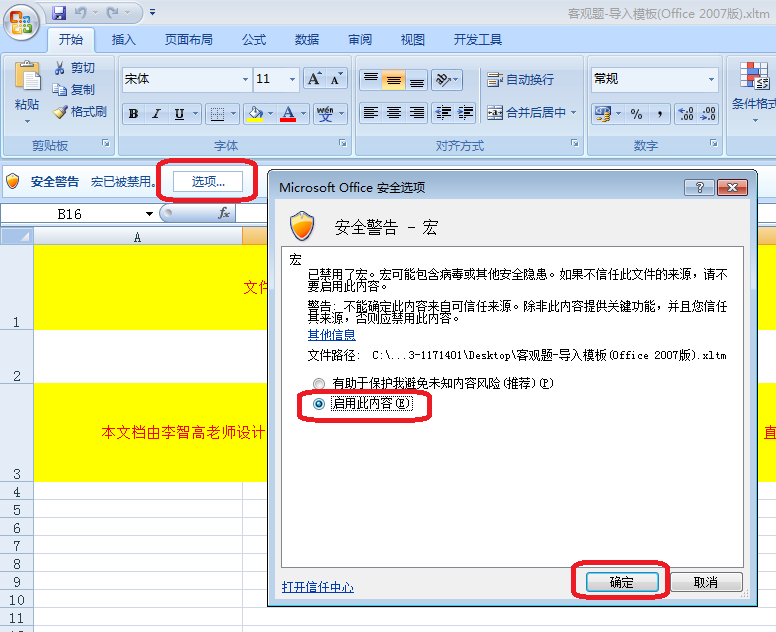The width and height of the screenshot is (776, 632).
Task: Save the workbook with the floppy icon
Action: pos(59,13)
